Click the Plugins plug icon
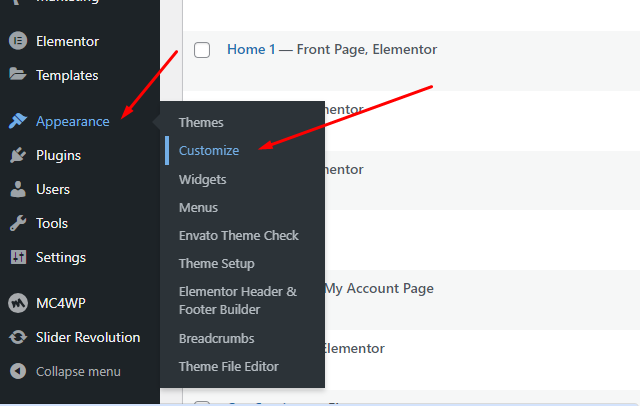Viewport: 640px width, 406px height. click(x=17, y=155)
